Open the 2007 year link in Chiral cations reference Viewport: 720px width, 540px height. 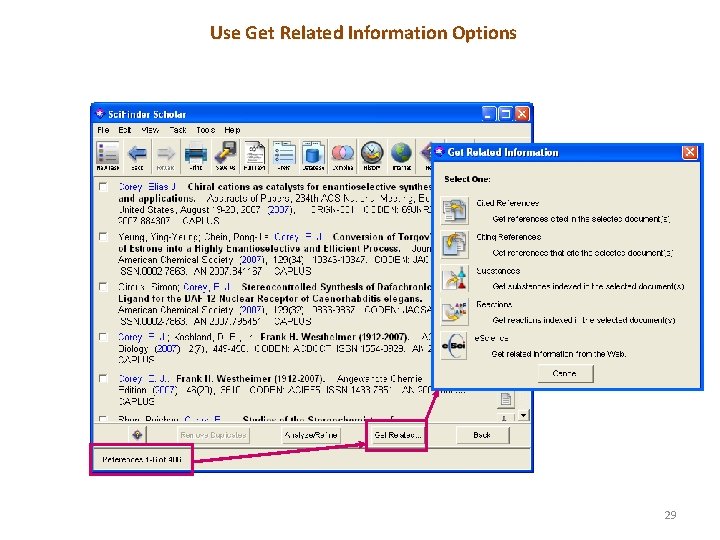pyautogui.click(x=280, y=210)
